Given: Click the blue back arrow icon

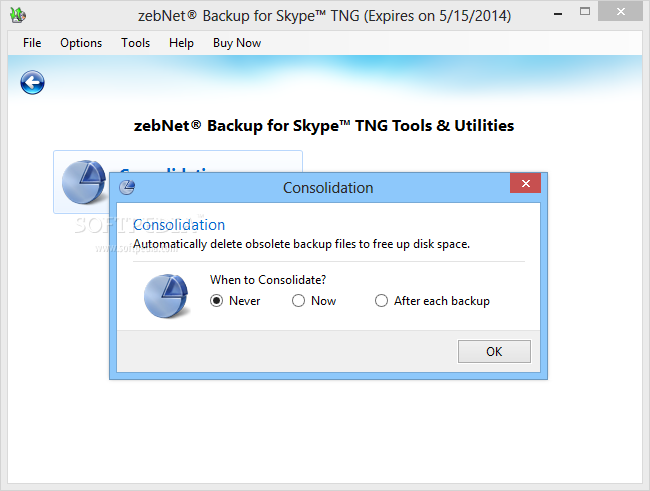Looking at the screenshot, I should click(32, 83).
